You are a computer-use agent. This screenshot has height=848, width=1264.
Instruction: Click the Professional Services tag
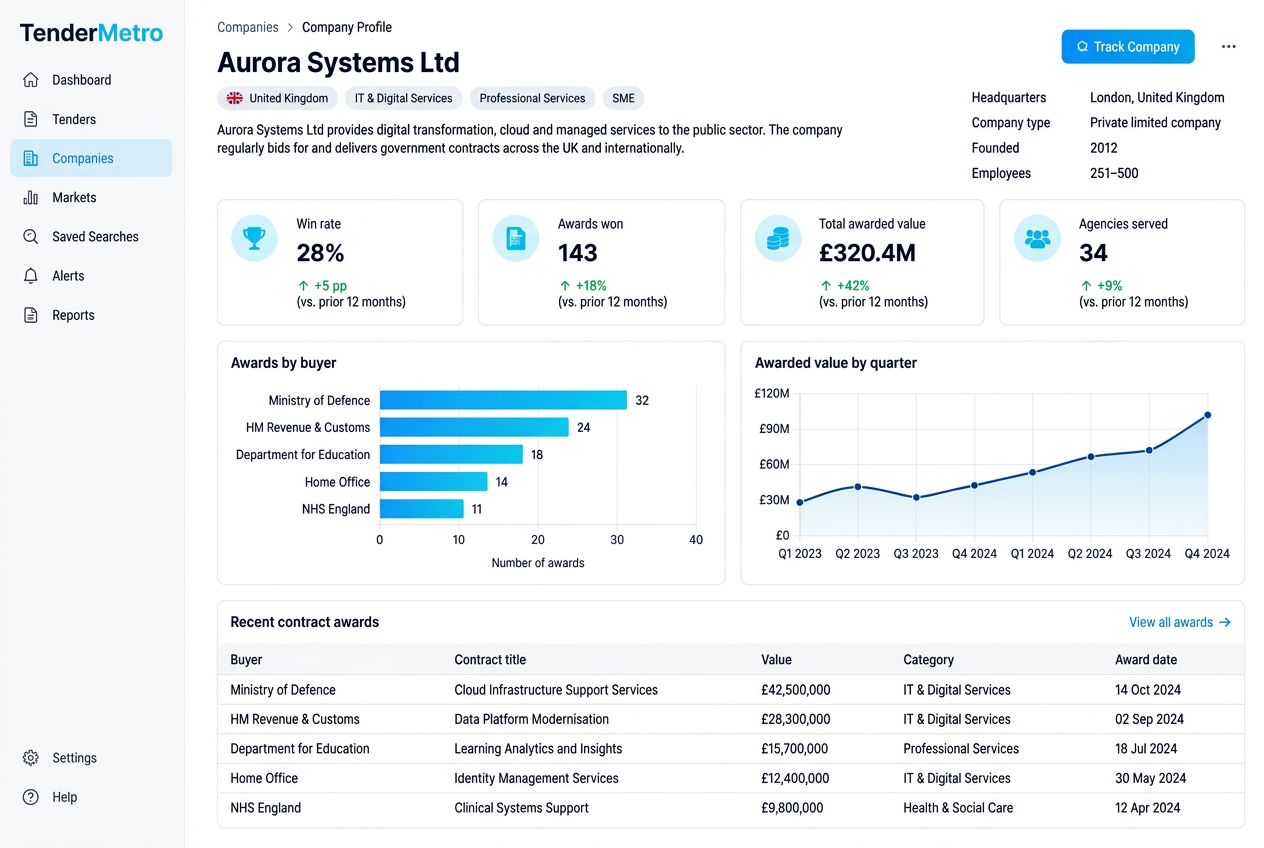(x=532, y=98)
